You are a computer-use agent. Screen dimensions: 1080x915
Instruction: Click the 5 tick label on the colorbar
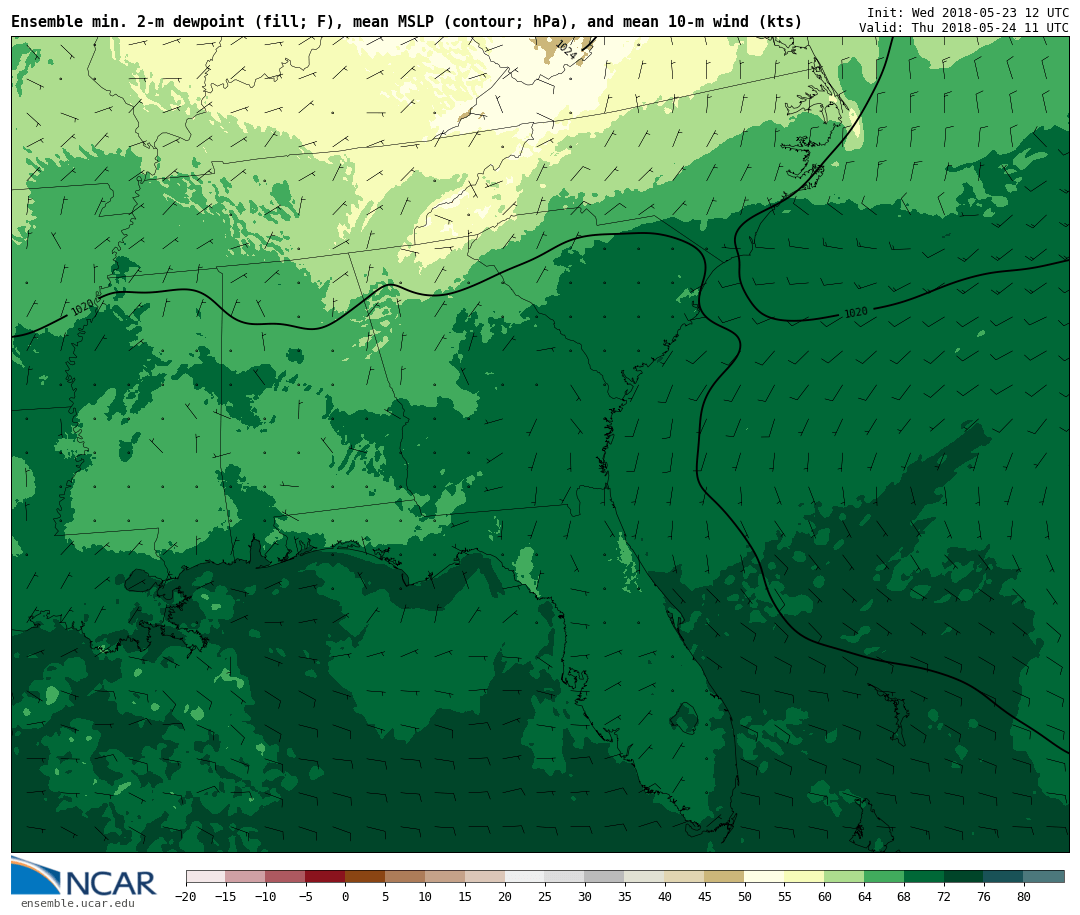tap(386, 896)
